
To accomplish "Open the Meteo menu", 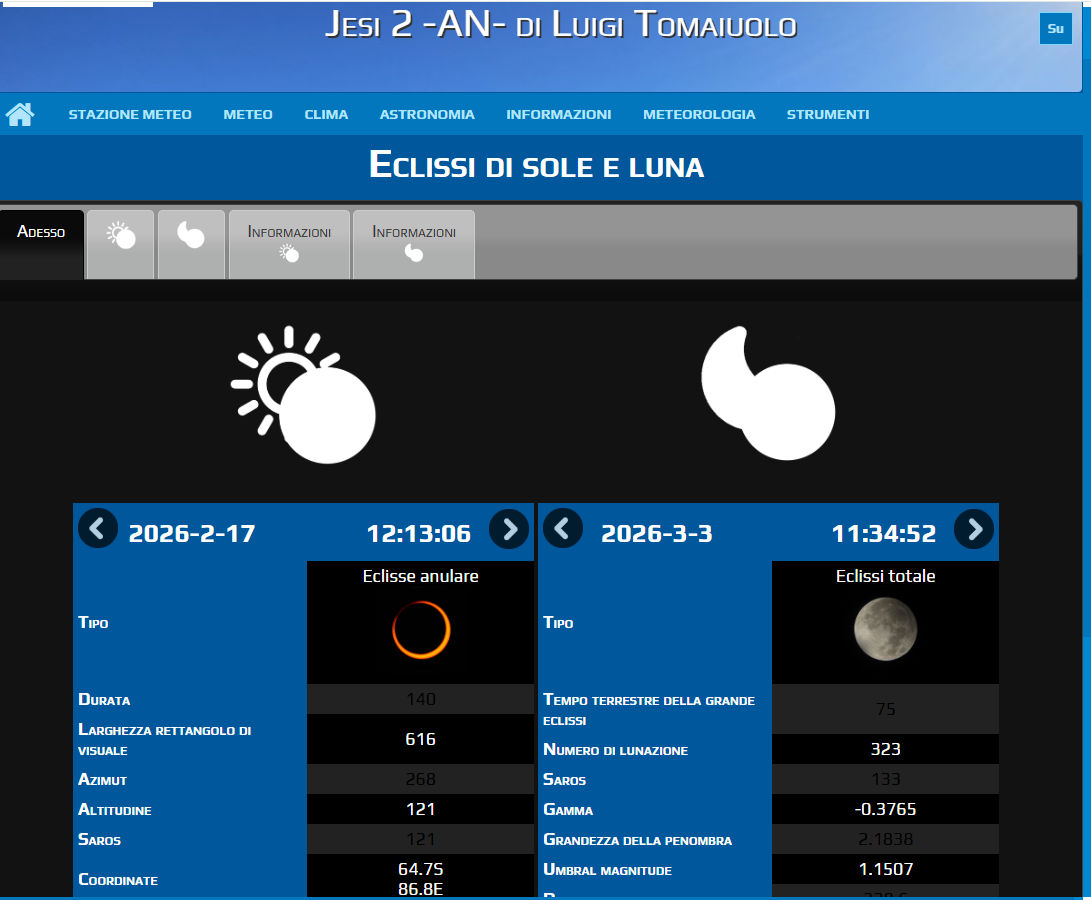I will point(248,115).
